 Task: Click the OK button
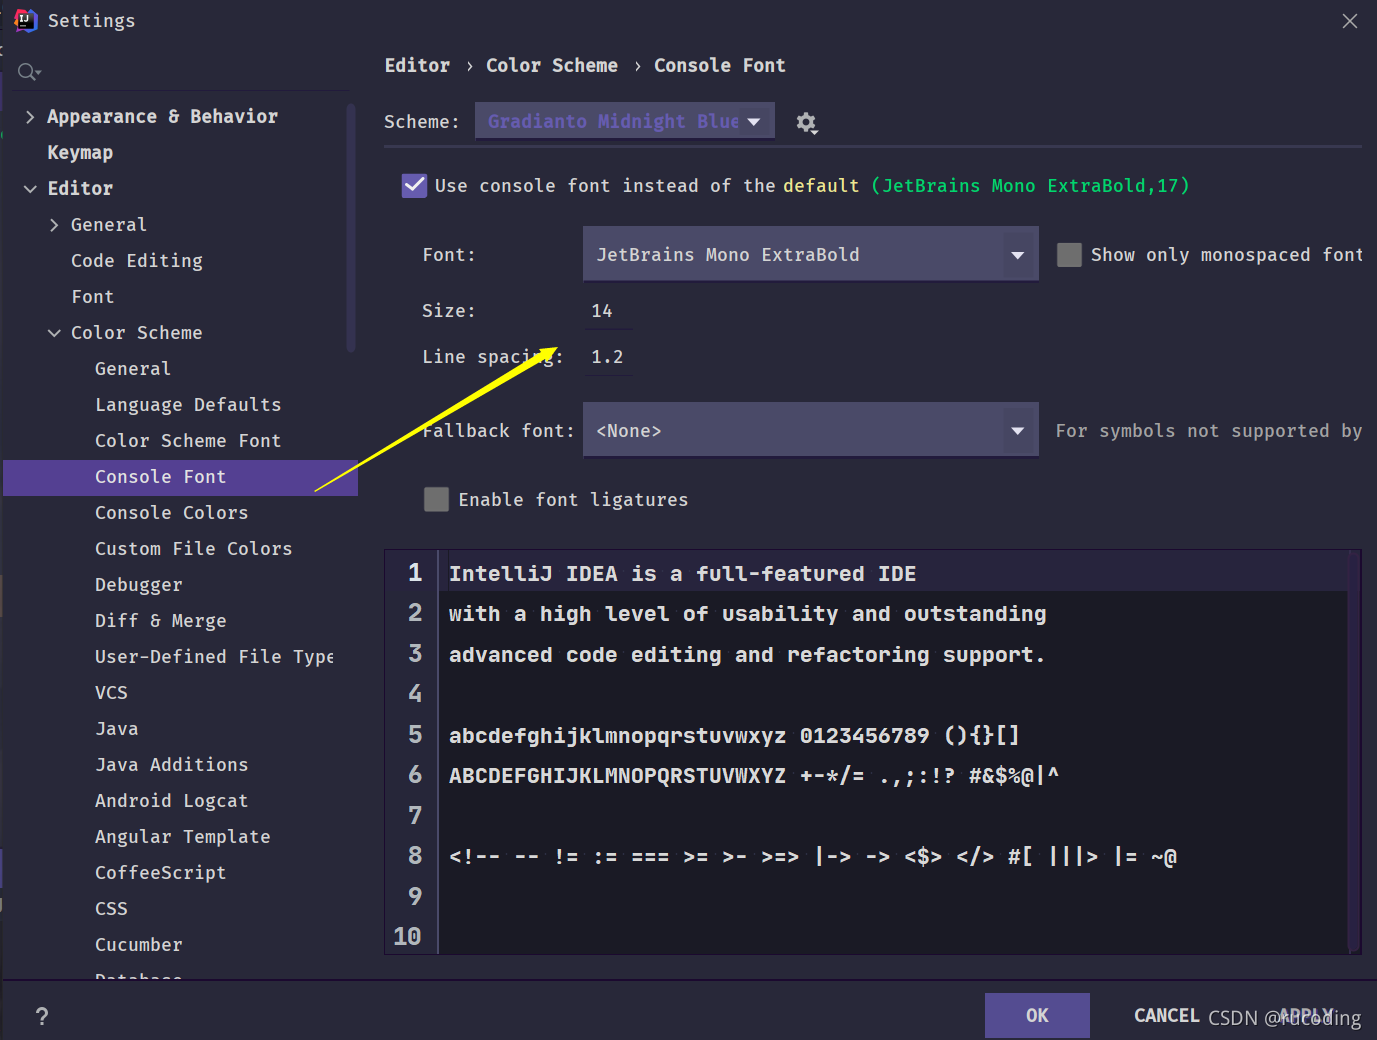pyautogui.click(x=1037, y=1015)
